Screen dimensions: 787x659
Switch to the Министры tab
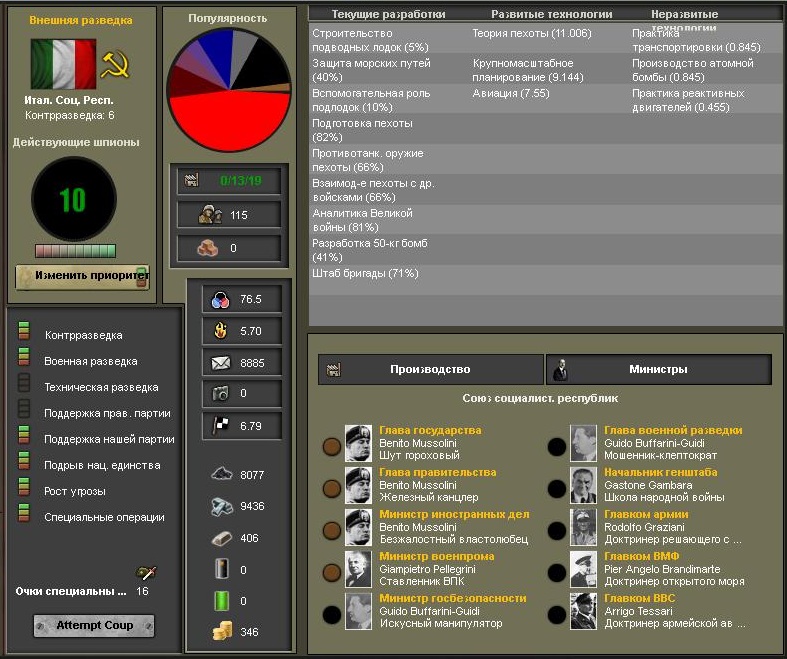[x=658, y=369]
